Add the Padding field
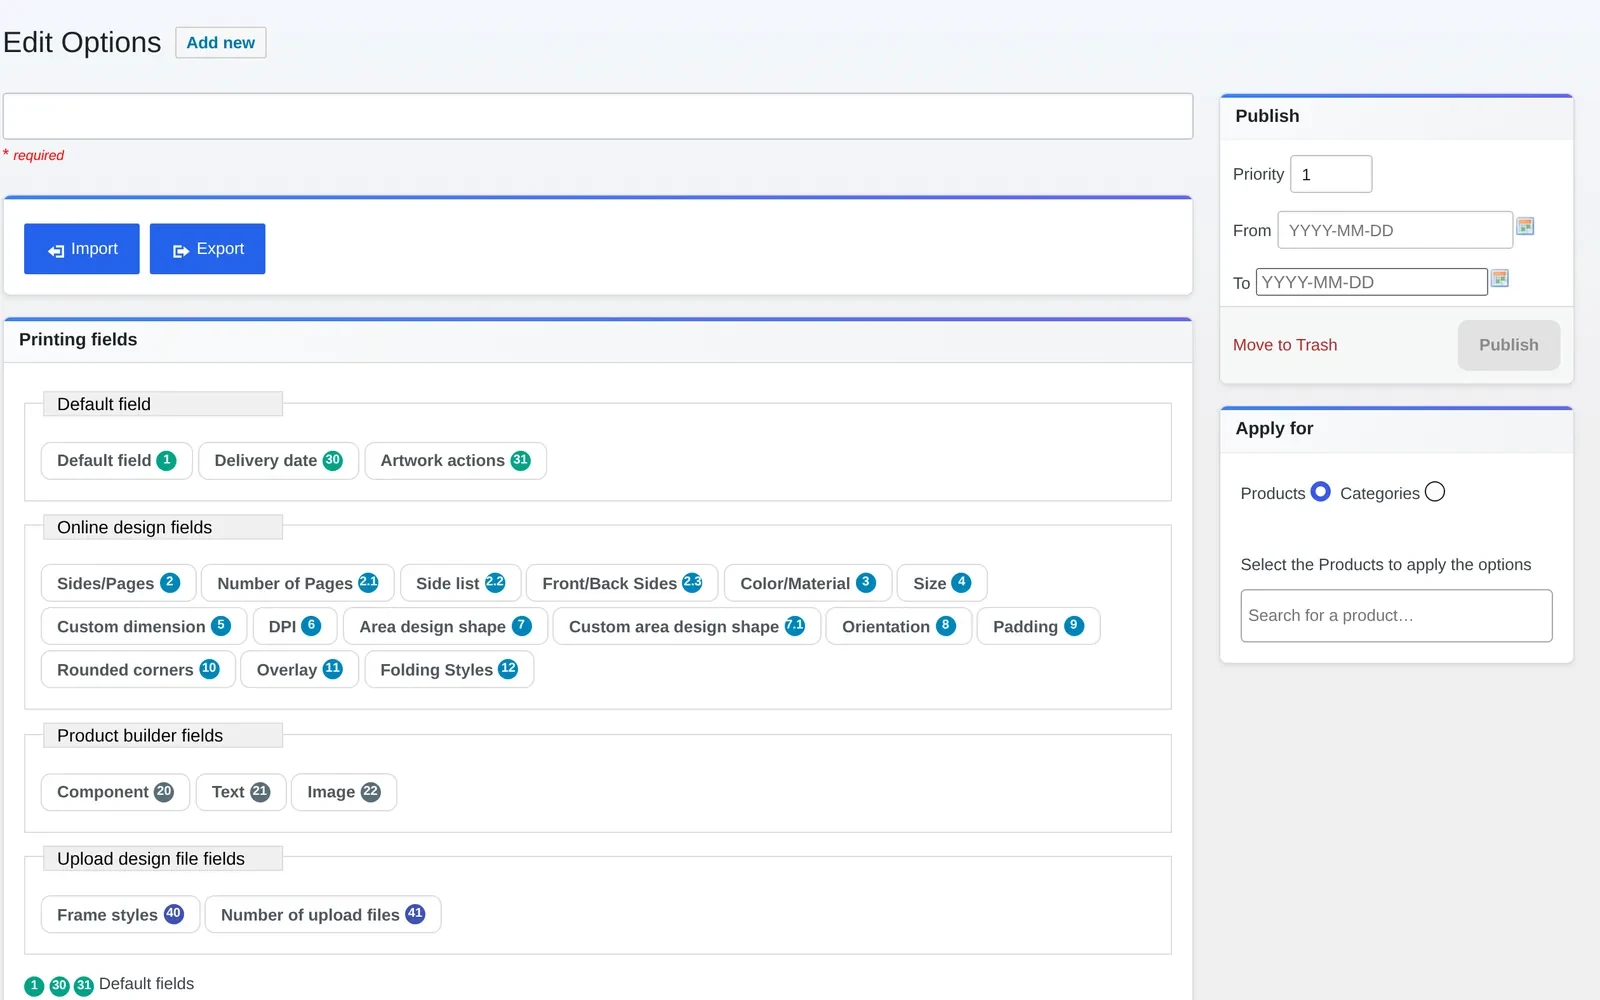The height and width of the screenshot is (1000, 1600). pos(1038,627)
